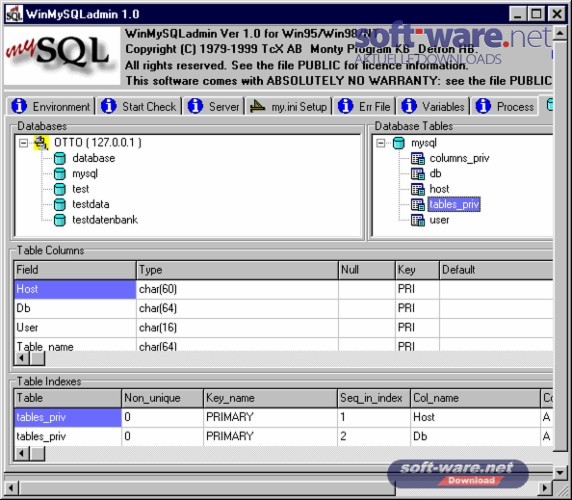The image size is (572, 500).
Task: Click the ruler icon on my.ini Setup tab
Action: pyautogui.click(x=258, y=106)
